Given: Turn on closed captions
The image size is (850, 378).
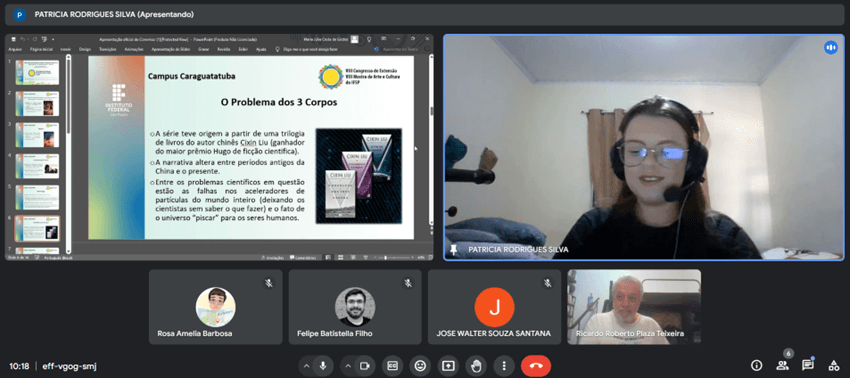Looking at the screenshot, I should coord(392,366).
